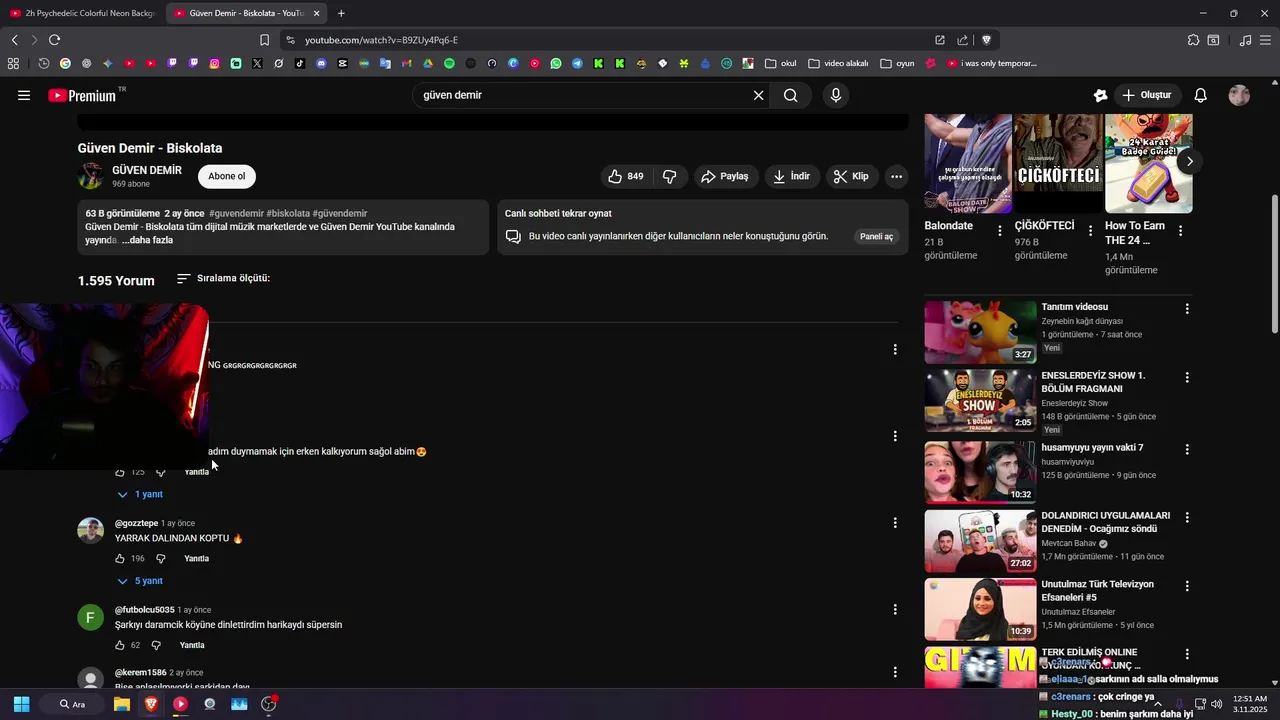Open YouTube notifications bell
The image size is (1280, 720).
click(x=1201, y=96)
